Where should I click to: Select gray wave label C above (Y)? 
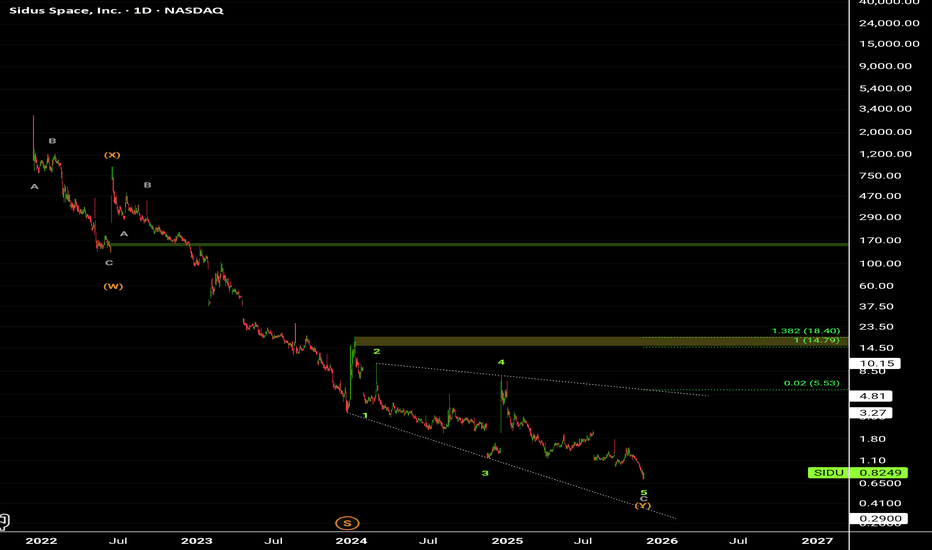point(644,499)
